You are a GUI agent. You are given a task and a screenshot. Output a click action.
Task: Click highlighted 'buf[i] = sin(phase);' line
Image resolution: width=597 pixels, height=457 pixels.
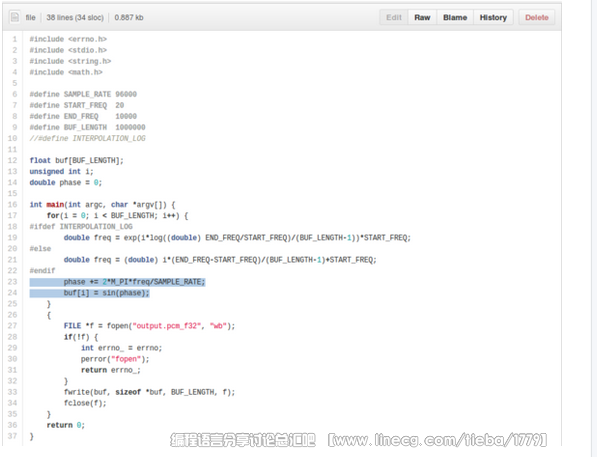107,293
